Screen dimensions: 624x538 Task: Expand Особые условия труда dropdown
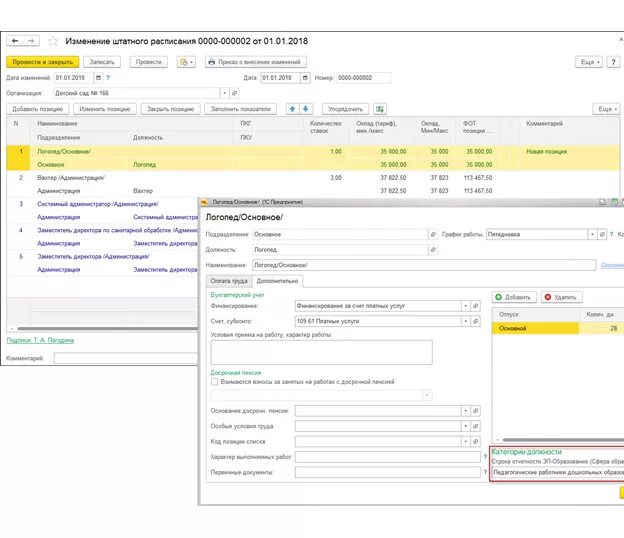click(x=465, y=426)
